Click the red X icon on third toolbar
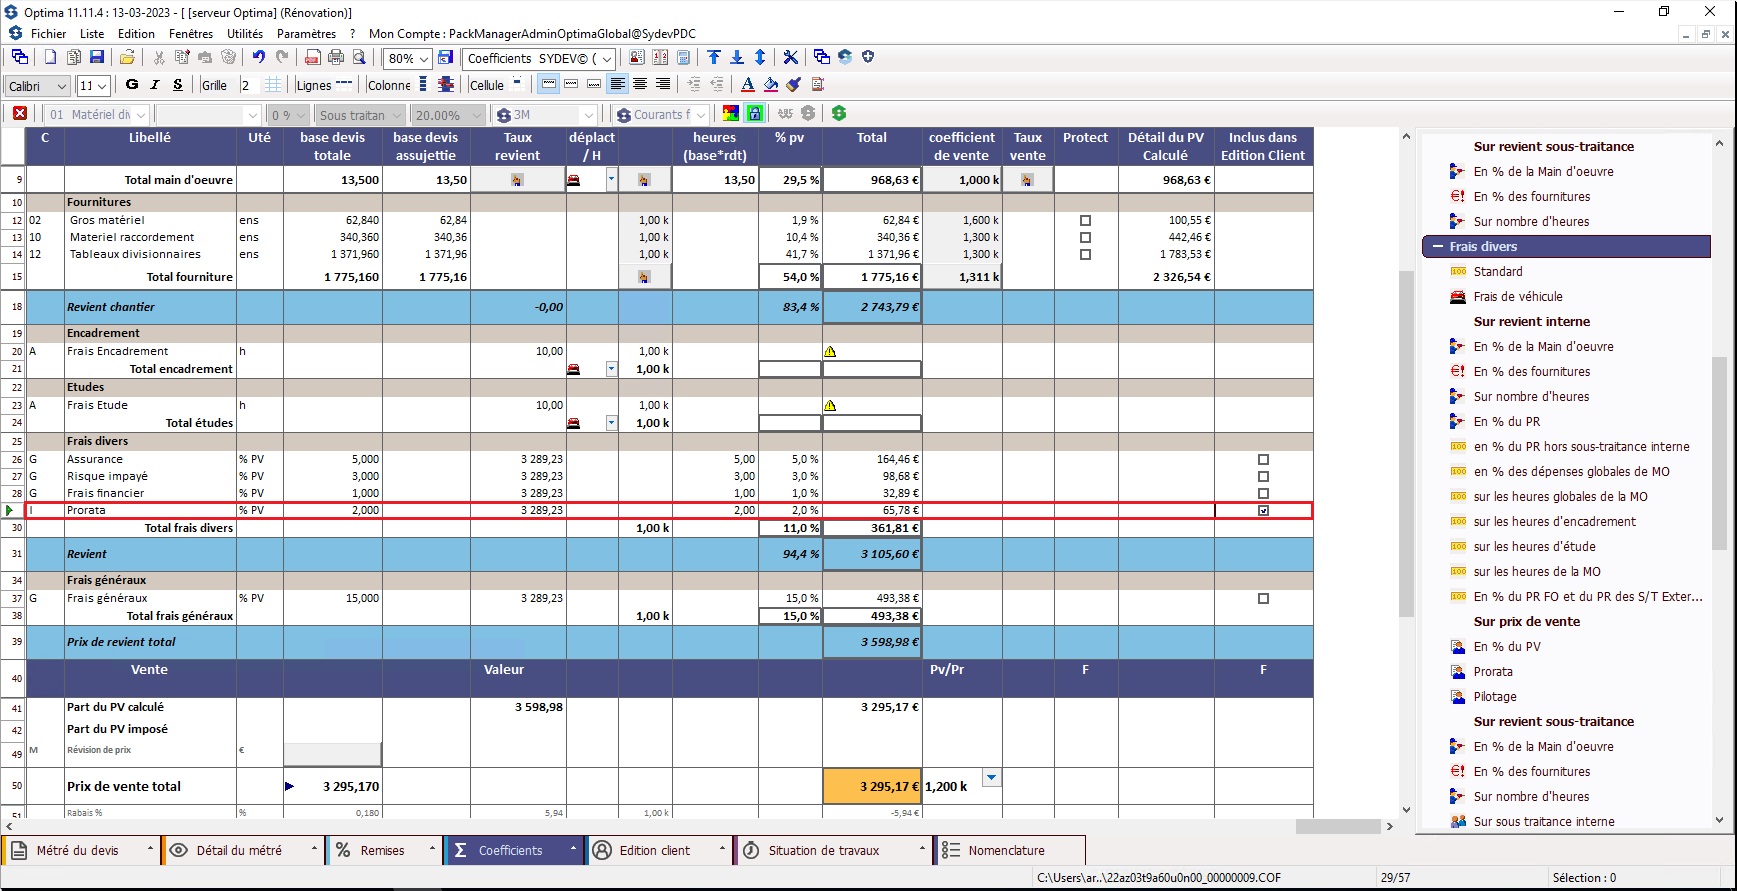This screenshot has height=891, width=1737. click(20, 114)
